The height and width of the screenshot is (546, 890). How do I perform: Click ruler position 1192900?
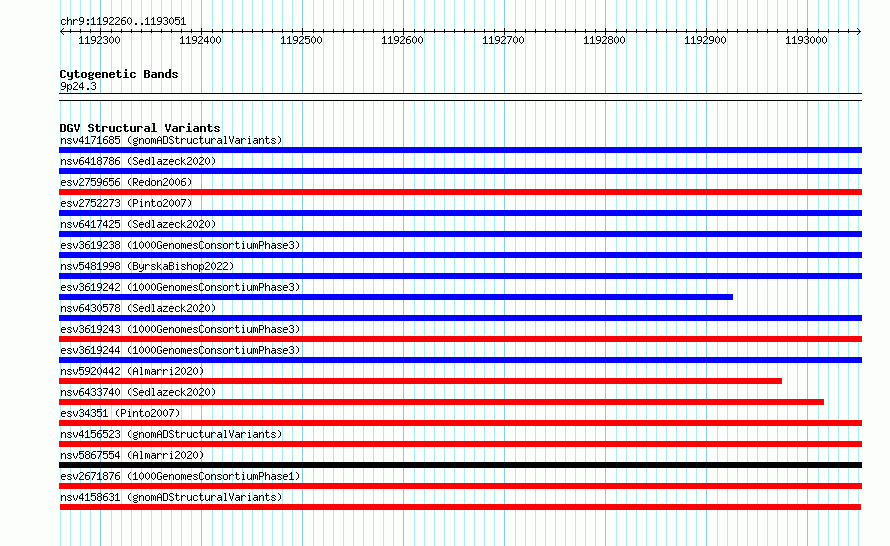(706, 40)
